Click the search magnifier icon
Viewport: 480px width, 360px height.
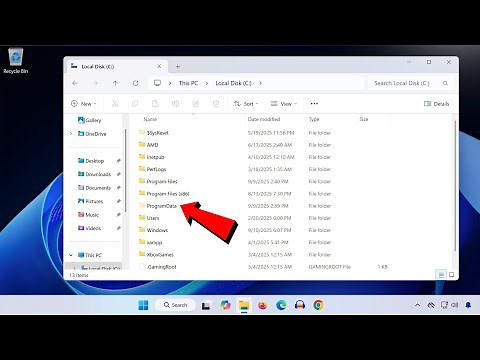pos(445,83)
